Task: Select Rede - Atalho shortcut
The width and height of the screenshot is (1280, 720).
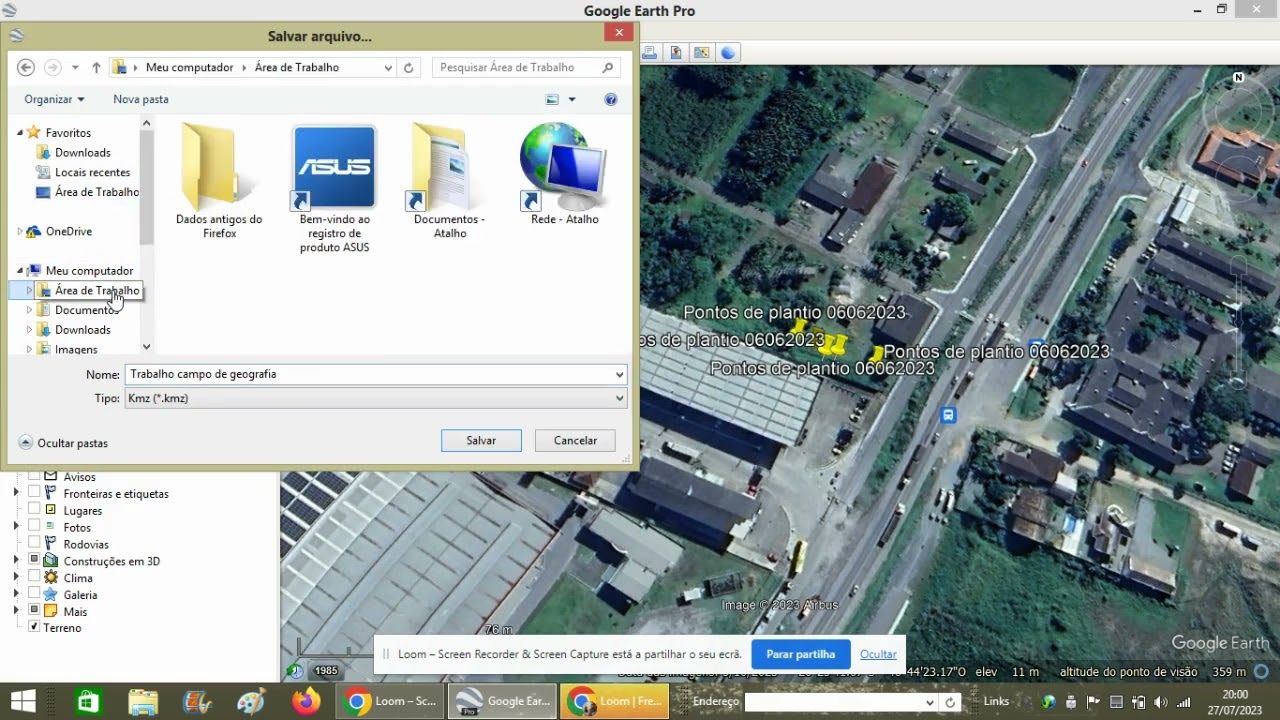Action: tap(565, 175)
